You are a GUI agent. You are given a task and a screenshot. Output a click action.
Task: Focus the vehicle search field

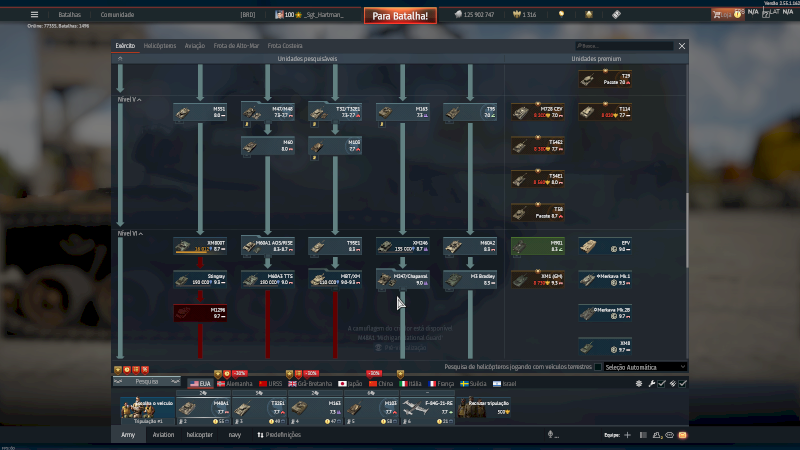[623, 46]
